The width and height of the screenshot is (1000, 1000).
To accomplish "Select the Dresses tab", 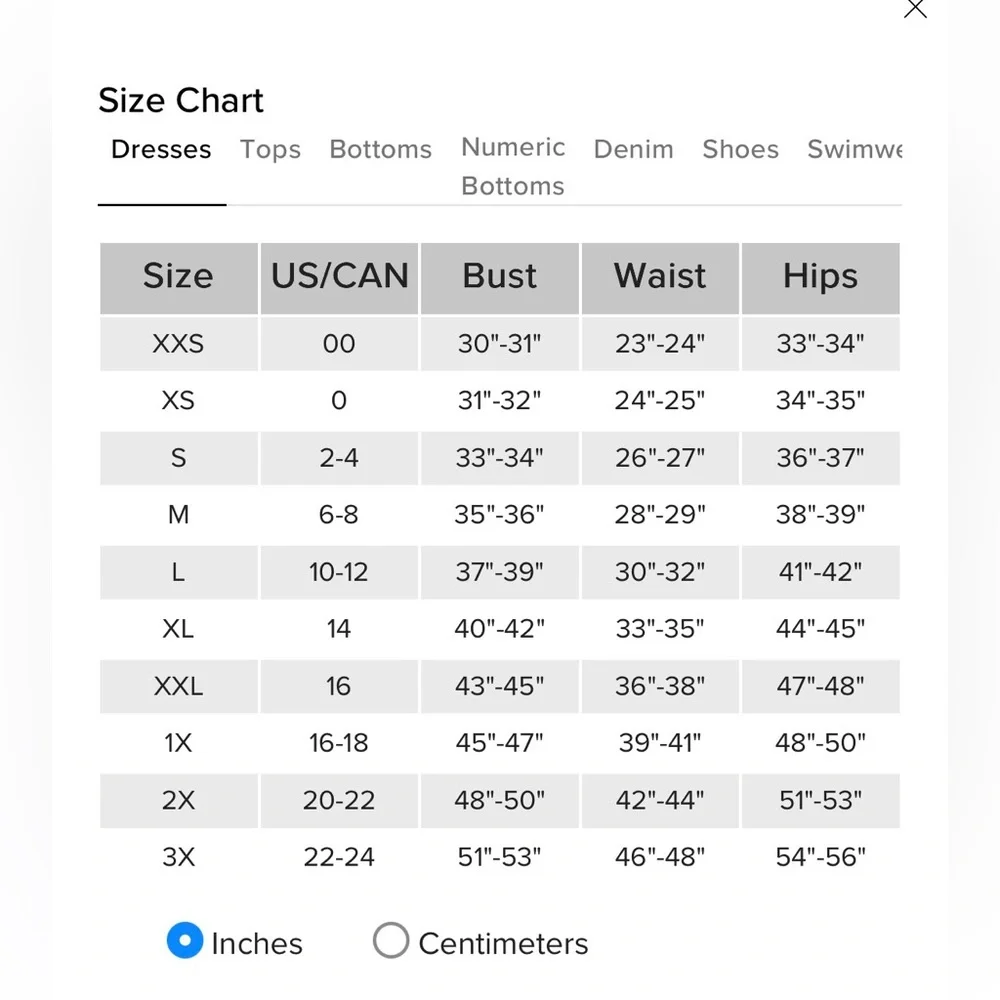I will 161,149.
